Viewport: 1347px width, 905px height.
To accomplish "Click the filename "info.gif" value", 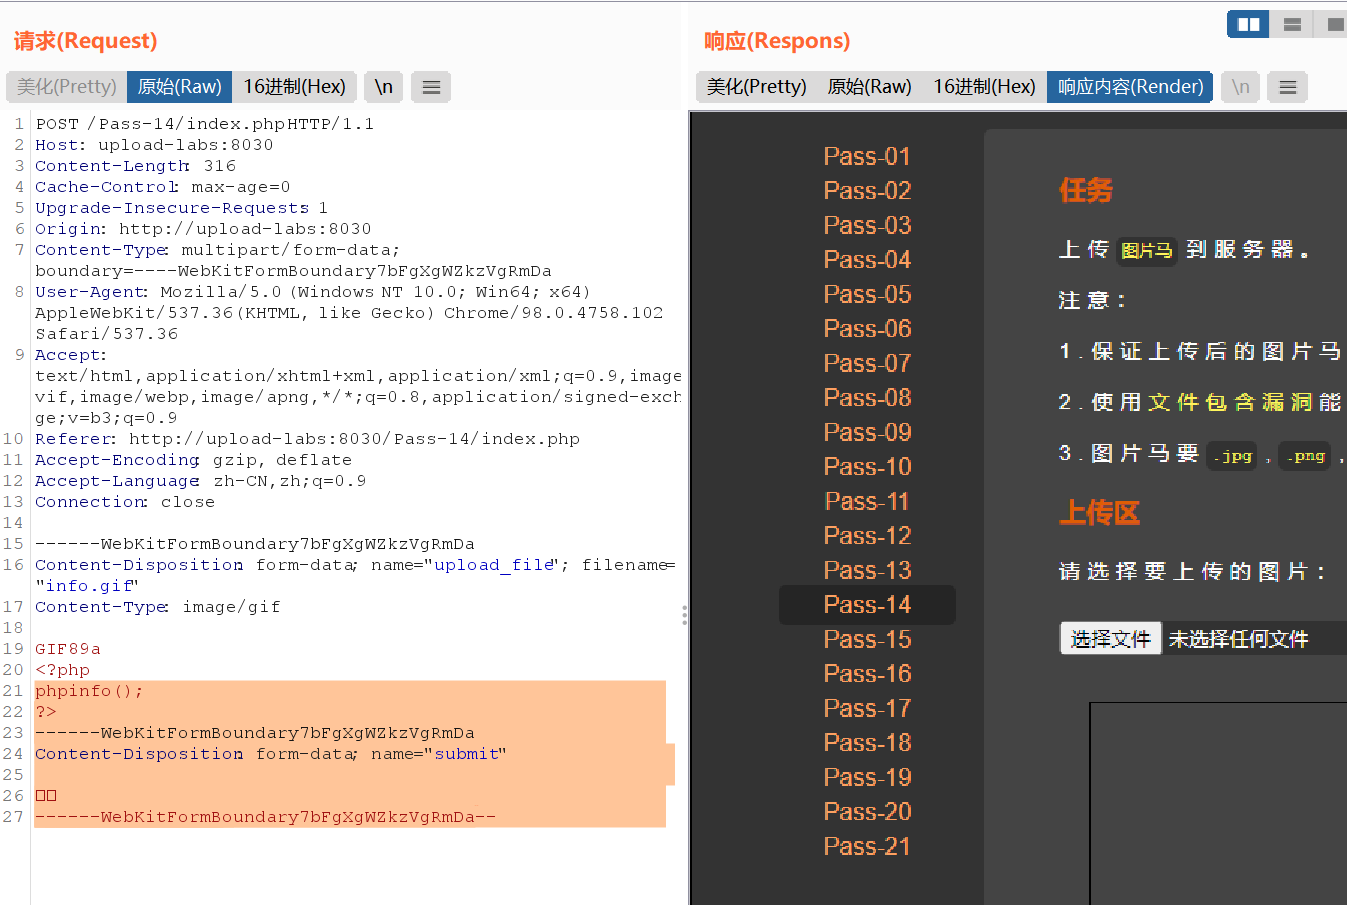I will point(87,586).
